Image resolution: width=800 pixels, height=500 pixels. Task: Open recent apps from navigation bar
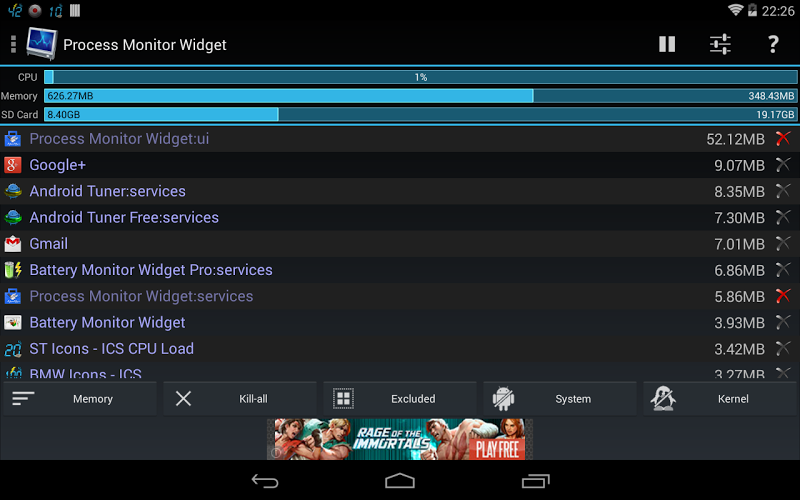point(535,481)
